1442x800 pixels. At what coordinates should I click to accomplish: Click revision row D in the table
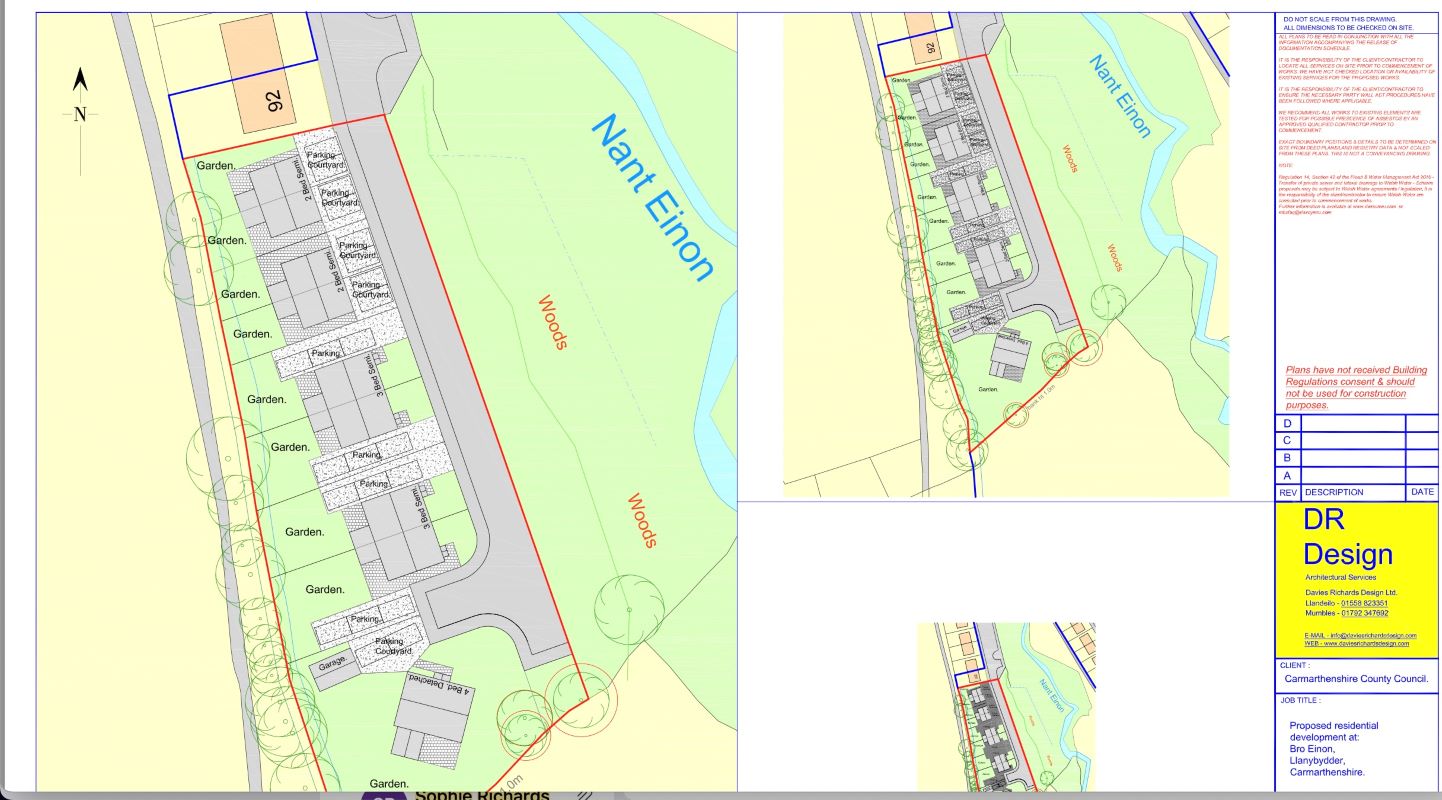[1355, 423]
